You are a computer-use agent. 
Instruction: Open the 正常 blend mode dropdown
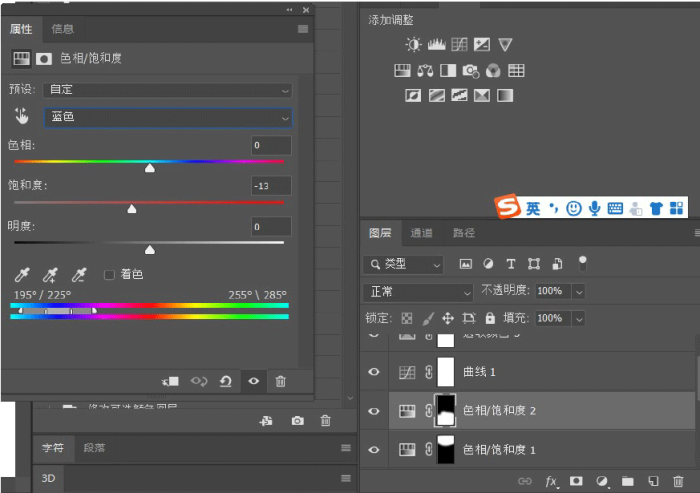tap(418, 292)
